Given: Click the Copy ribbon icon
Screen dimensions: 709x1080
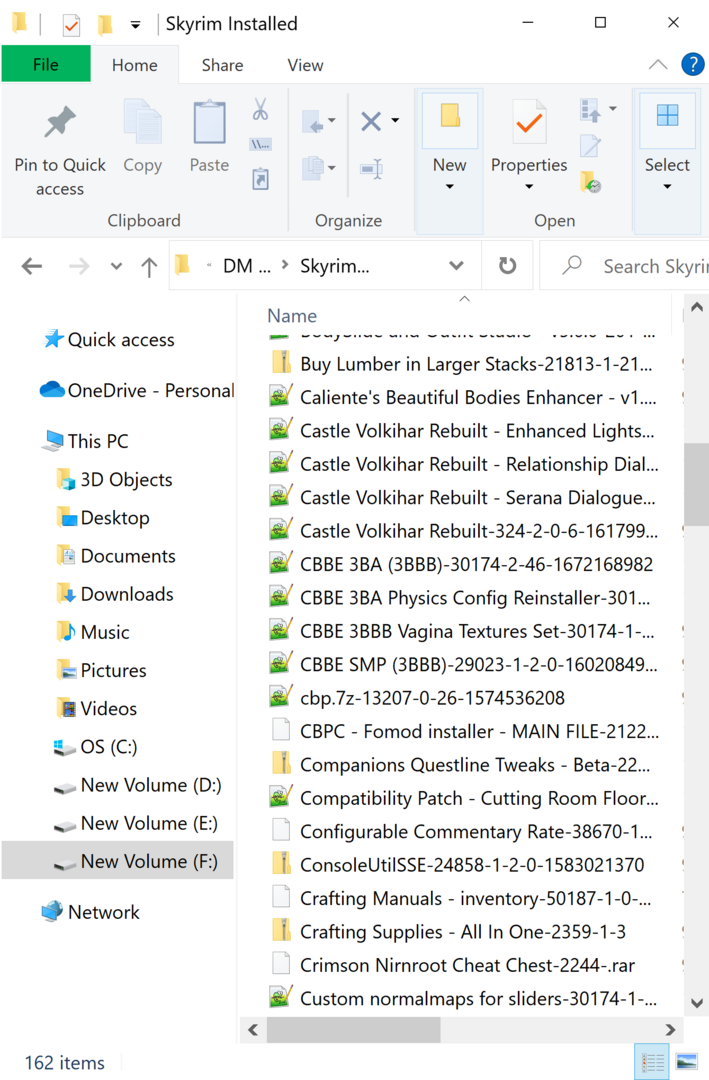Looking at the screenshot, I should 143,122.
